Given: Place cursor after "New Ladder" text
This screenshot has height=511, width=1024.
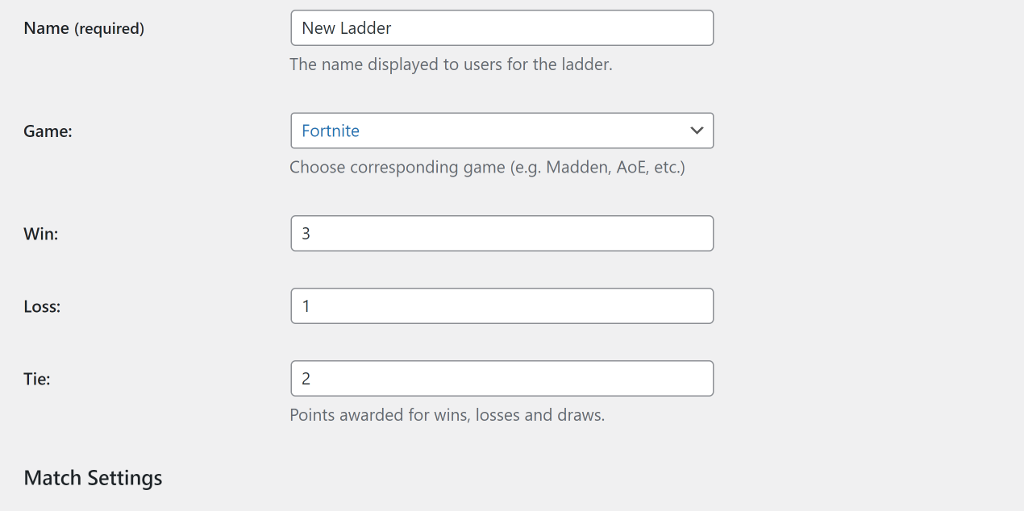Looking at the screenshot, I should pyautogui.click(x=394, y=28).
